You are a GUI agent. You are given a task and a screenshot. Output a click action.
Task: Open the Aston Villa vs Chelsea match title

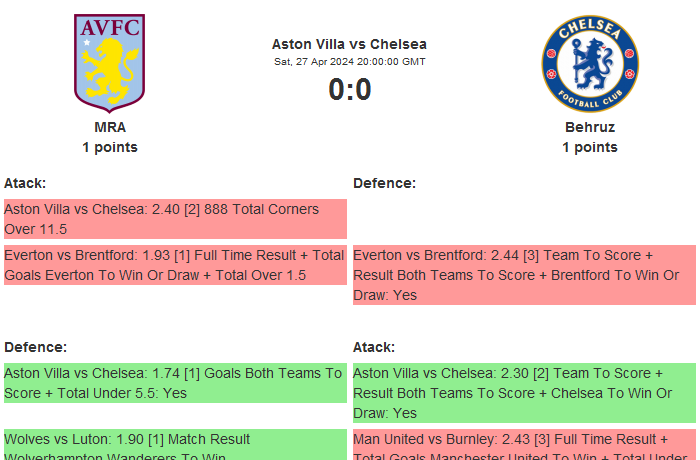coord(349,44)
